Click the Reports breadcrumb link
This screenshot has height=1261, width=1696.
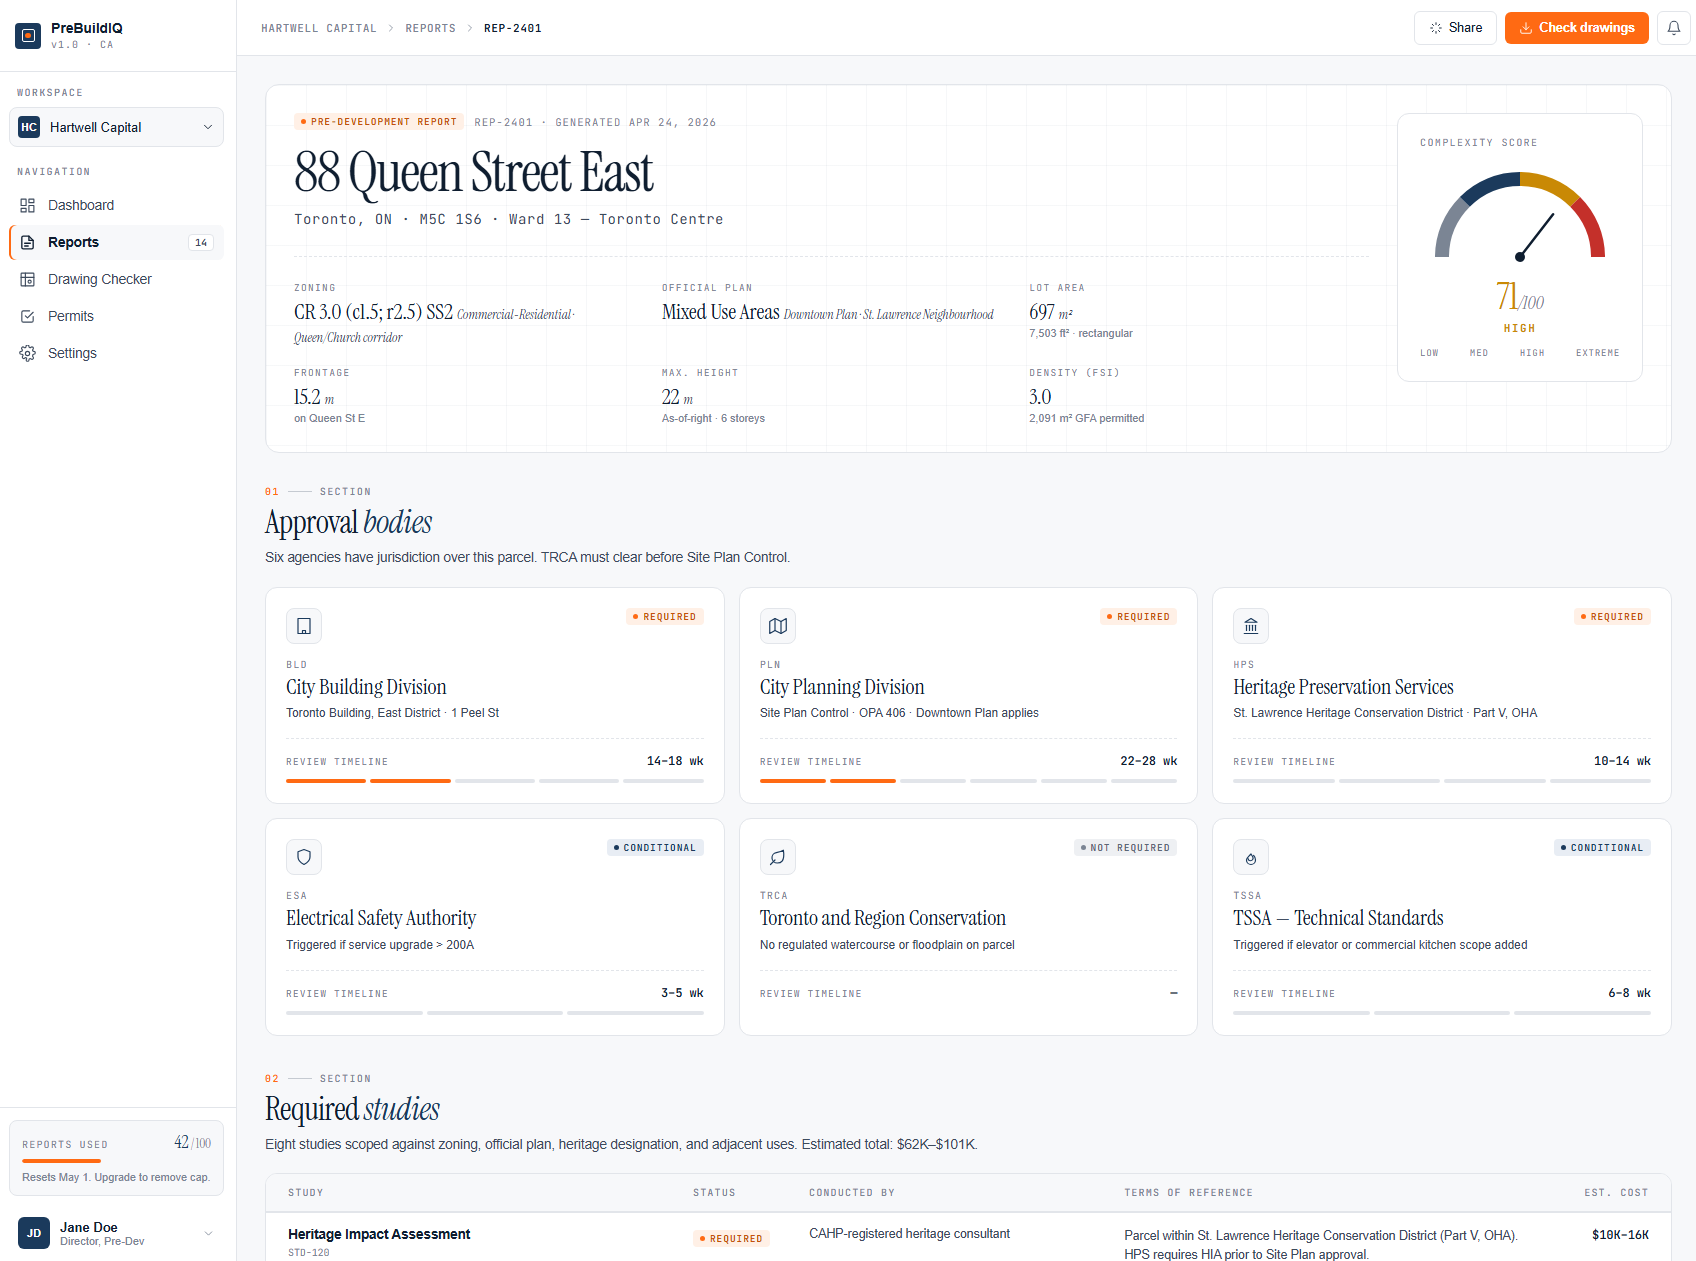pos(430,28)
